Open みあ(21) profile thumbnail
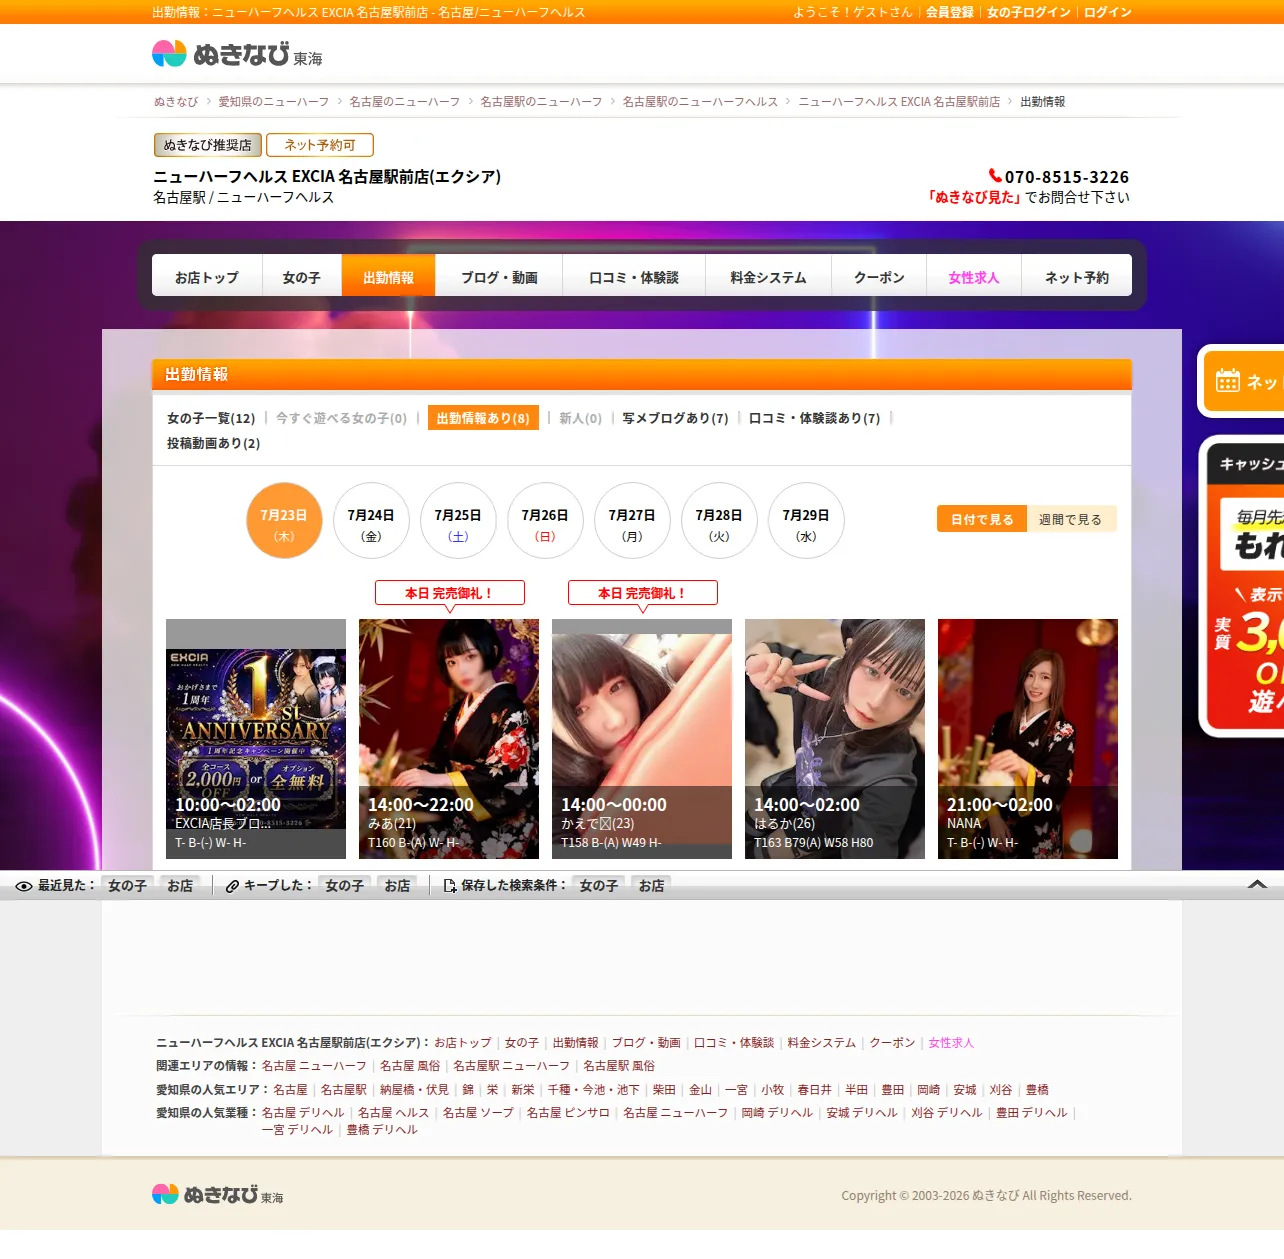This screenshot has width=1284, height=1259. 449,739
